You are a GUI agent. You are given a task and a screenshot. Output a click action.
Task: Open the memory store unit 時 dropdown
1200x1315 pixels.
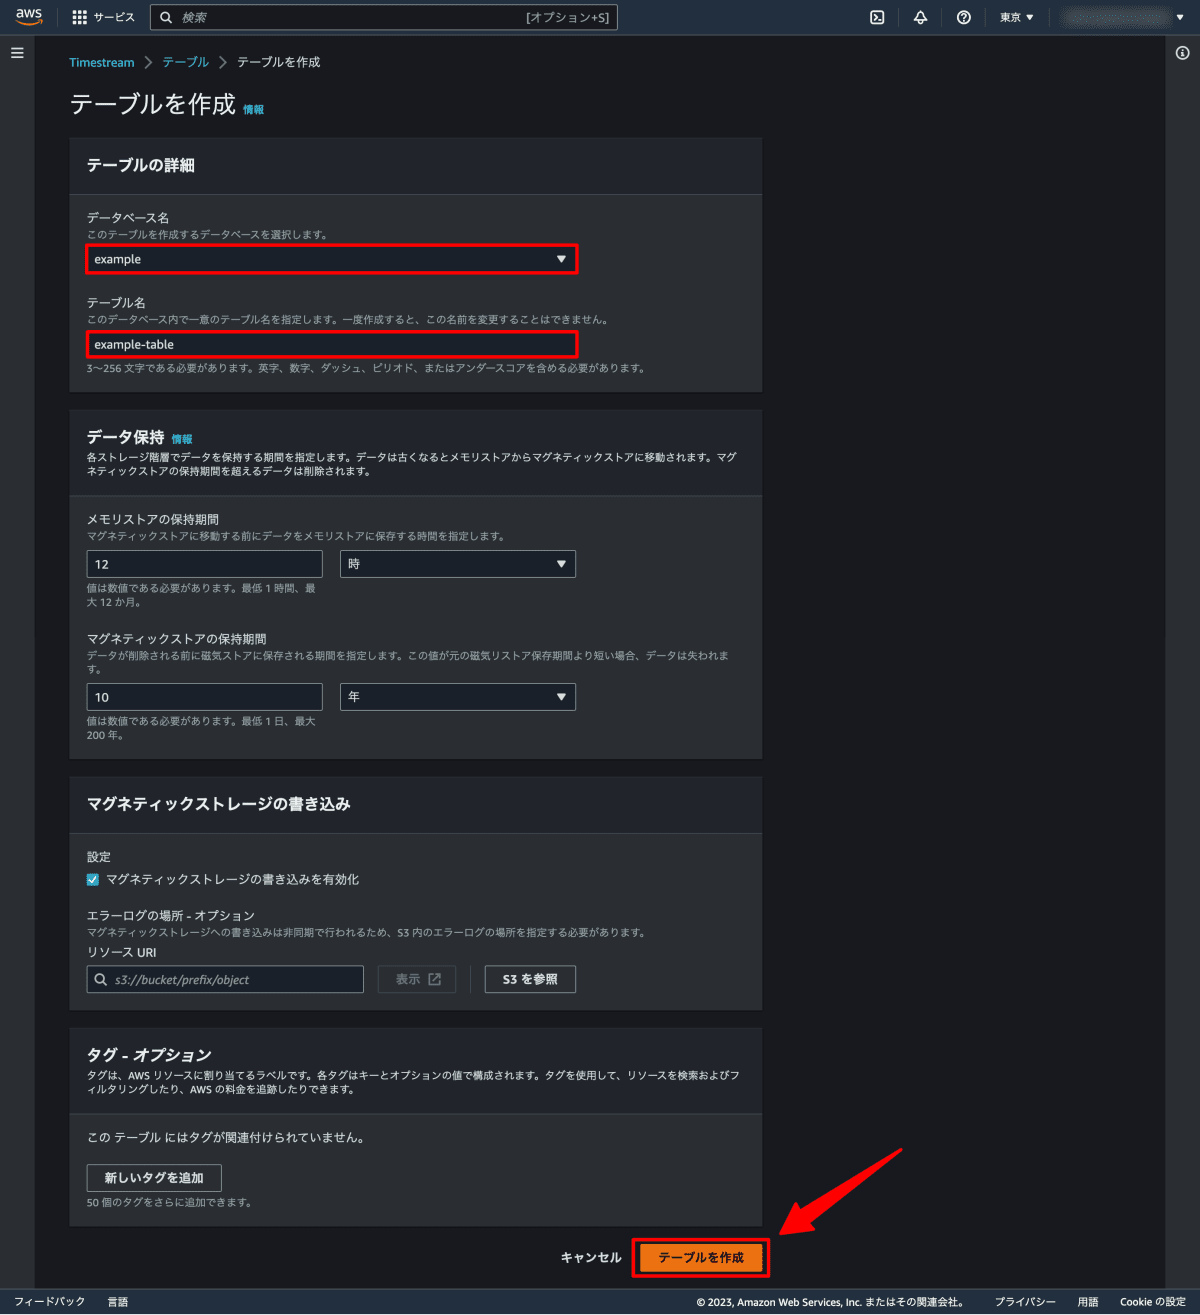(458, 564)
